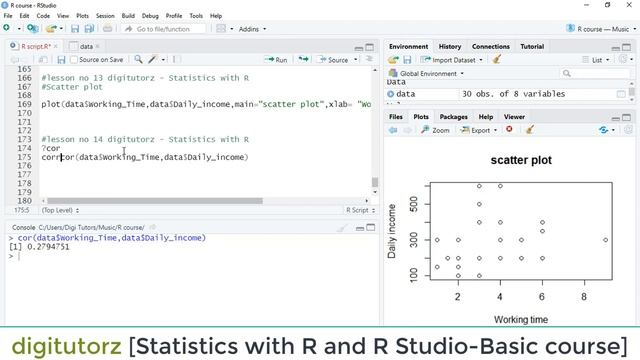Open the Session menu
640x360 pixels.
click(105, 16)
